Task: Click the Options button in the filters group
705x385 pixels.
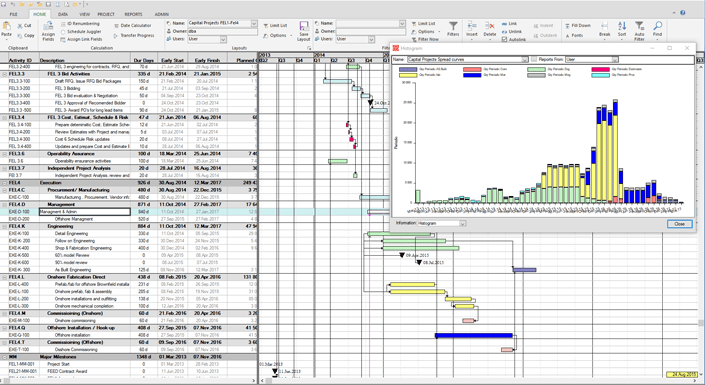Action: 426,32
